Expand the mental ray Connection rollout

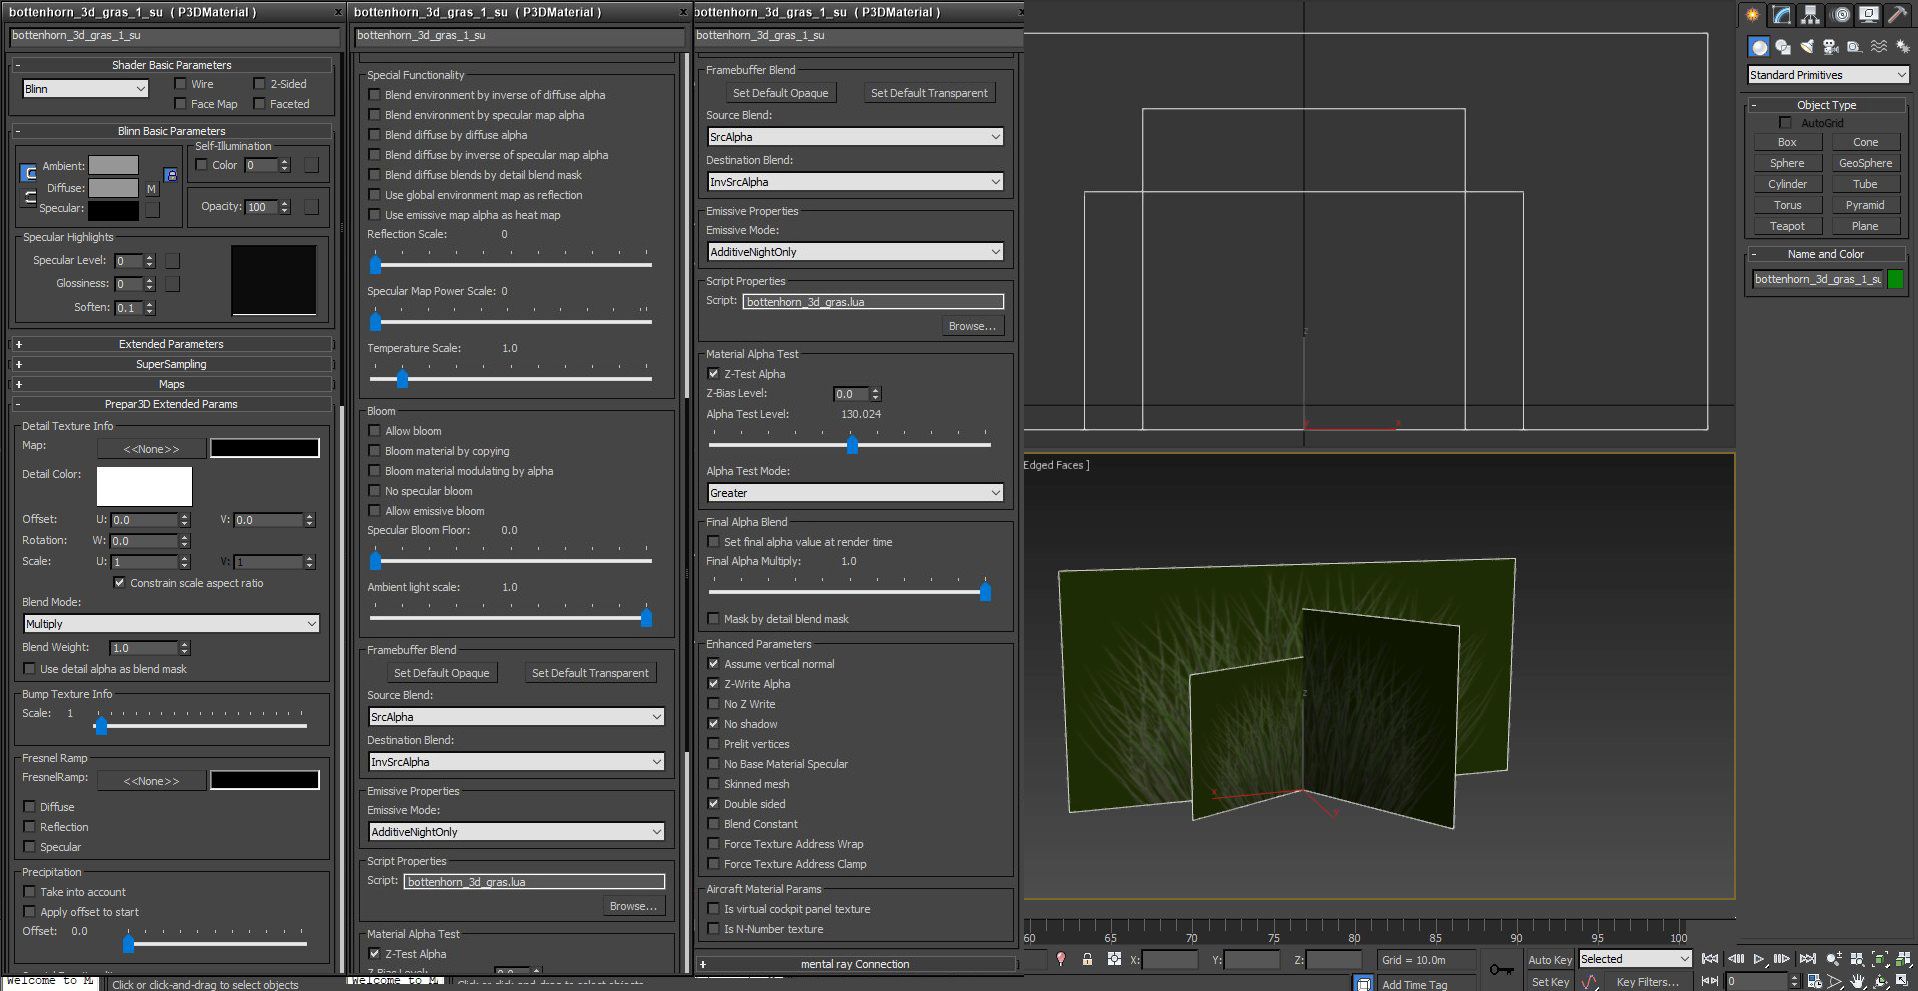[x=855, y=964]
